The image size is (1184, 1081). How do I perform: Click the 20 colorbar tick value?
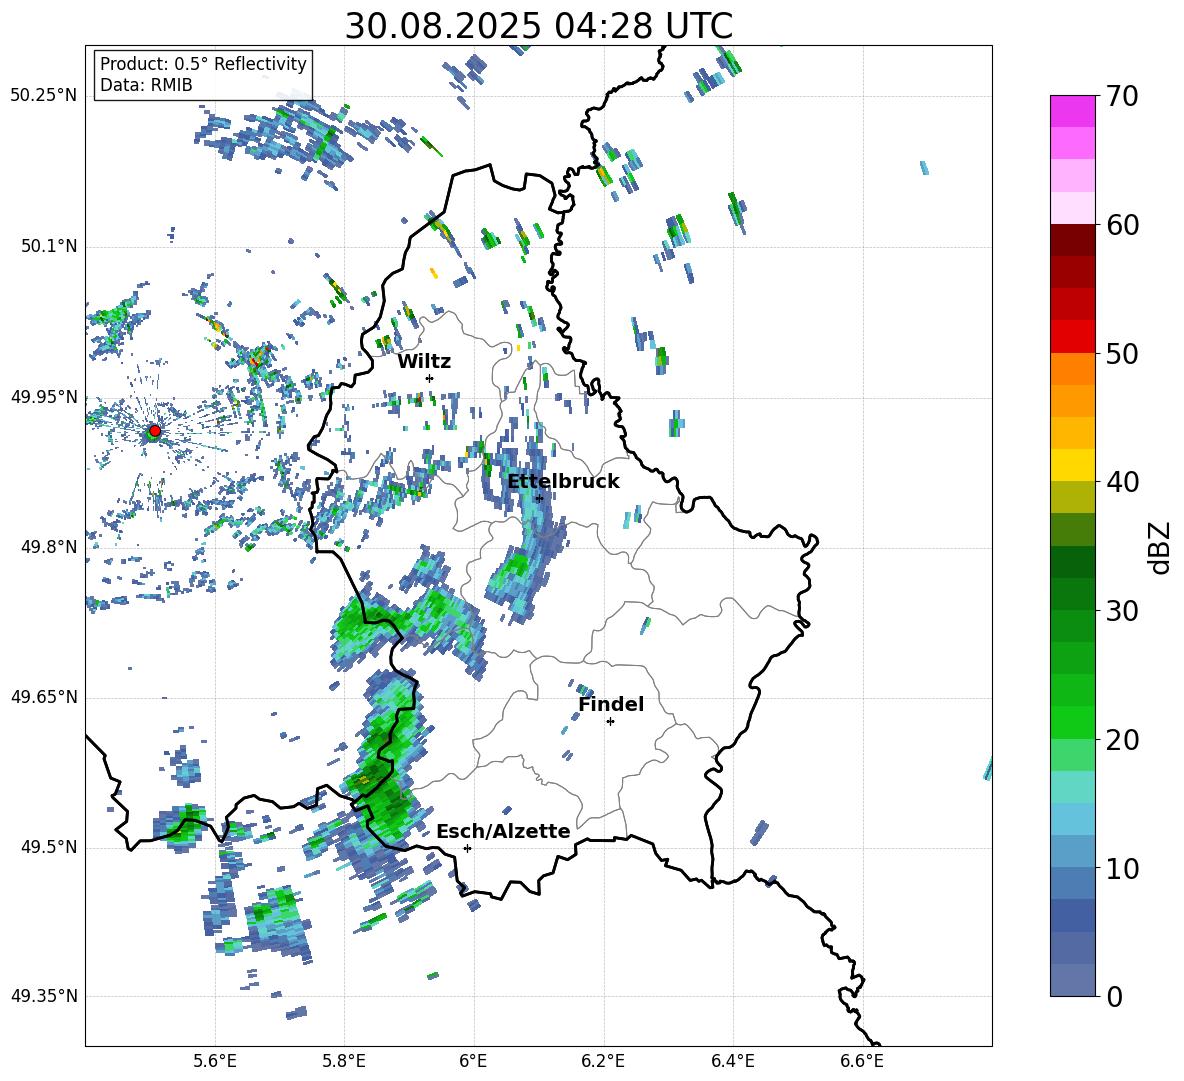(1121, 740)
